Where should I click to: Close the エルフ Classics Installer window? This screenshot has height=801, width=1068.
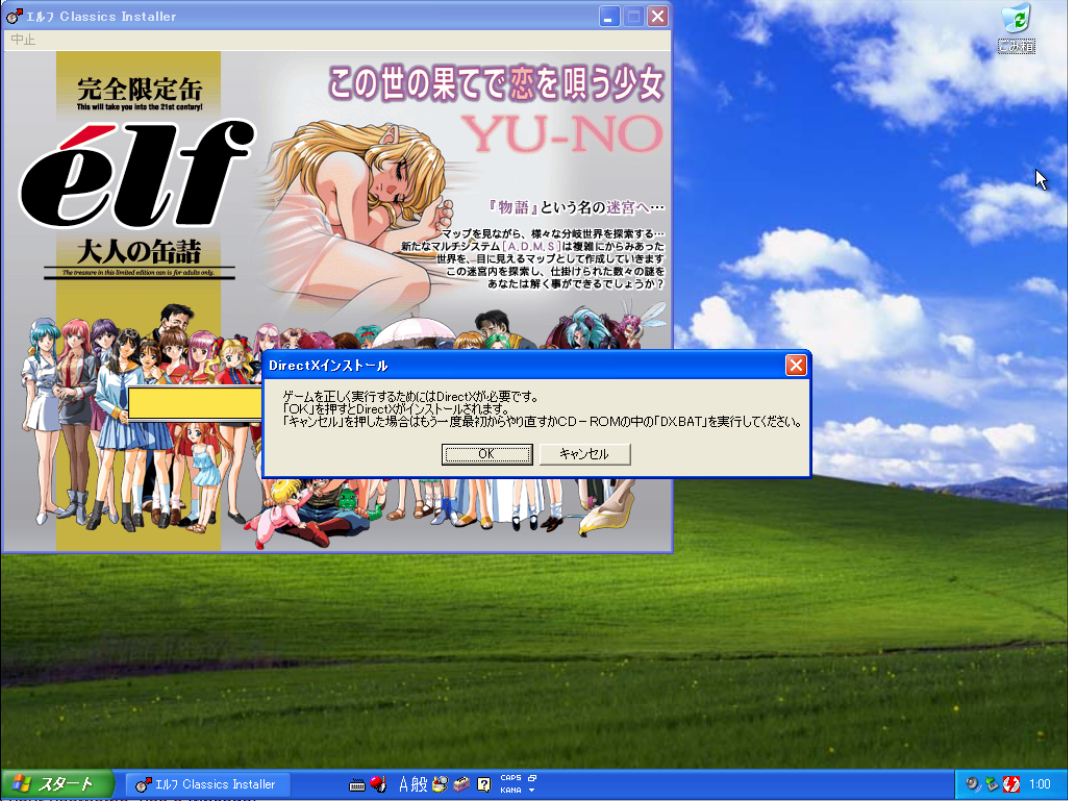pos(657,16)
